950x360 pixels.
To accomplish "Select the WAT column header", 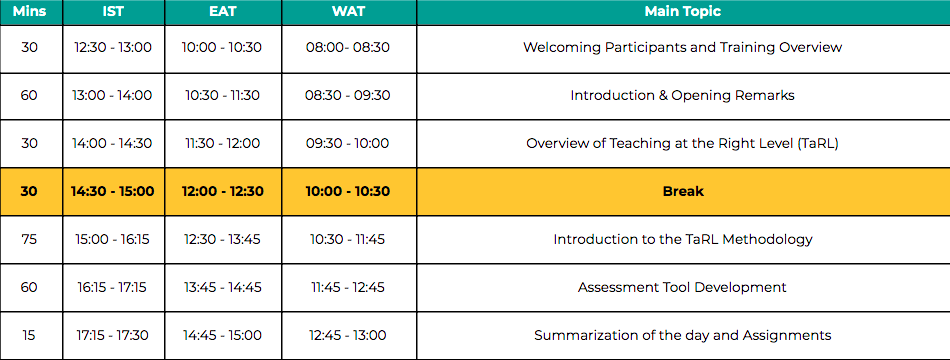I will 349,12.
